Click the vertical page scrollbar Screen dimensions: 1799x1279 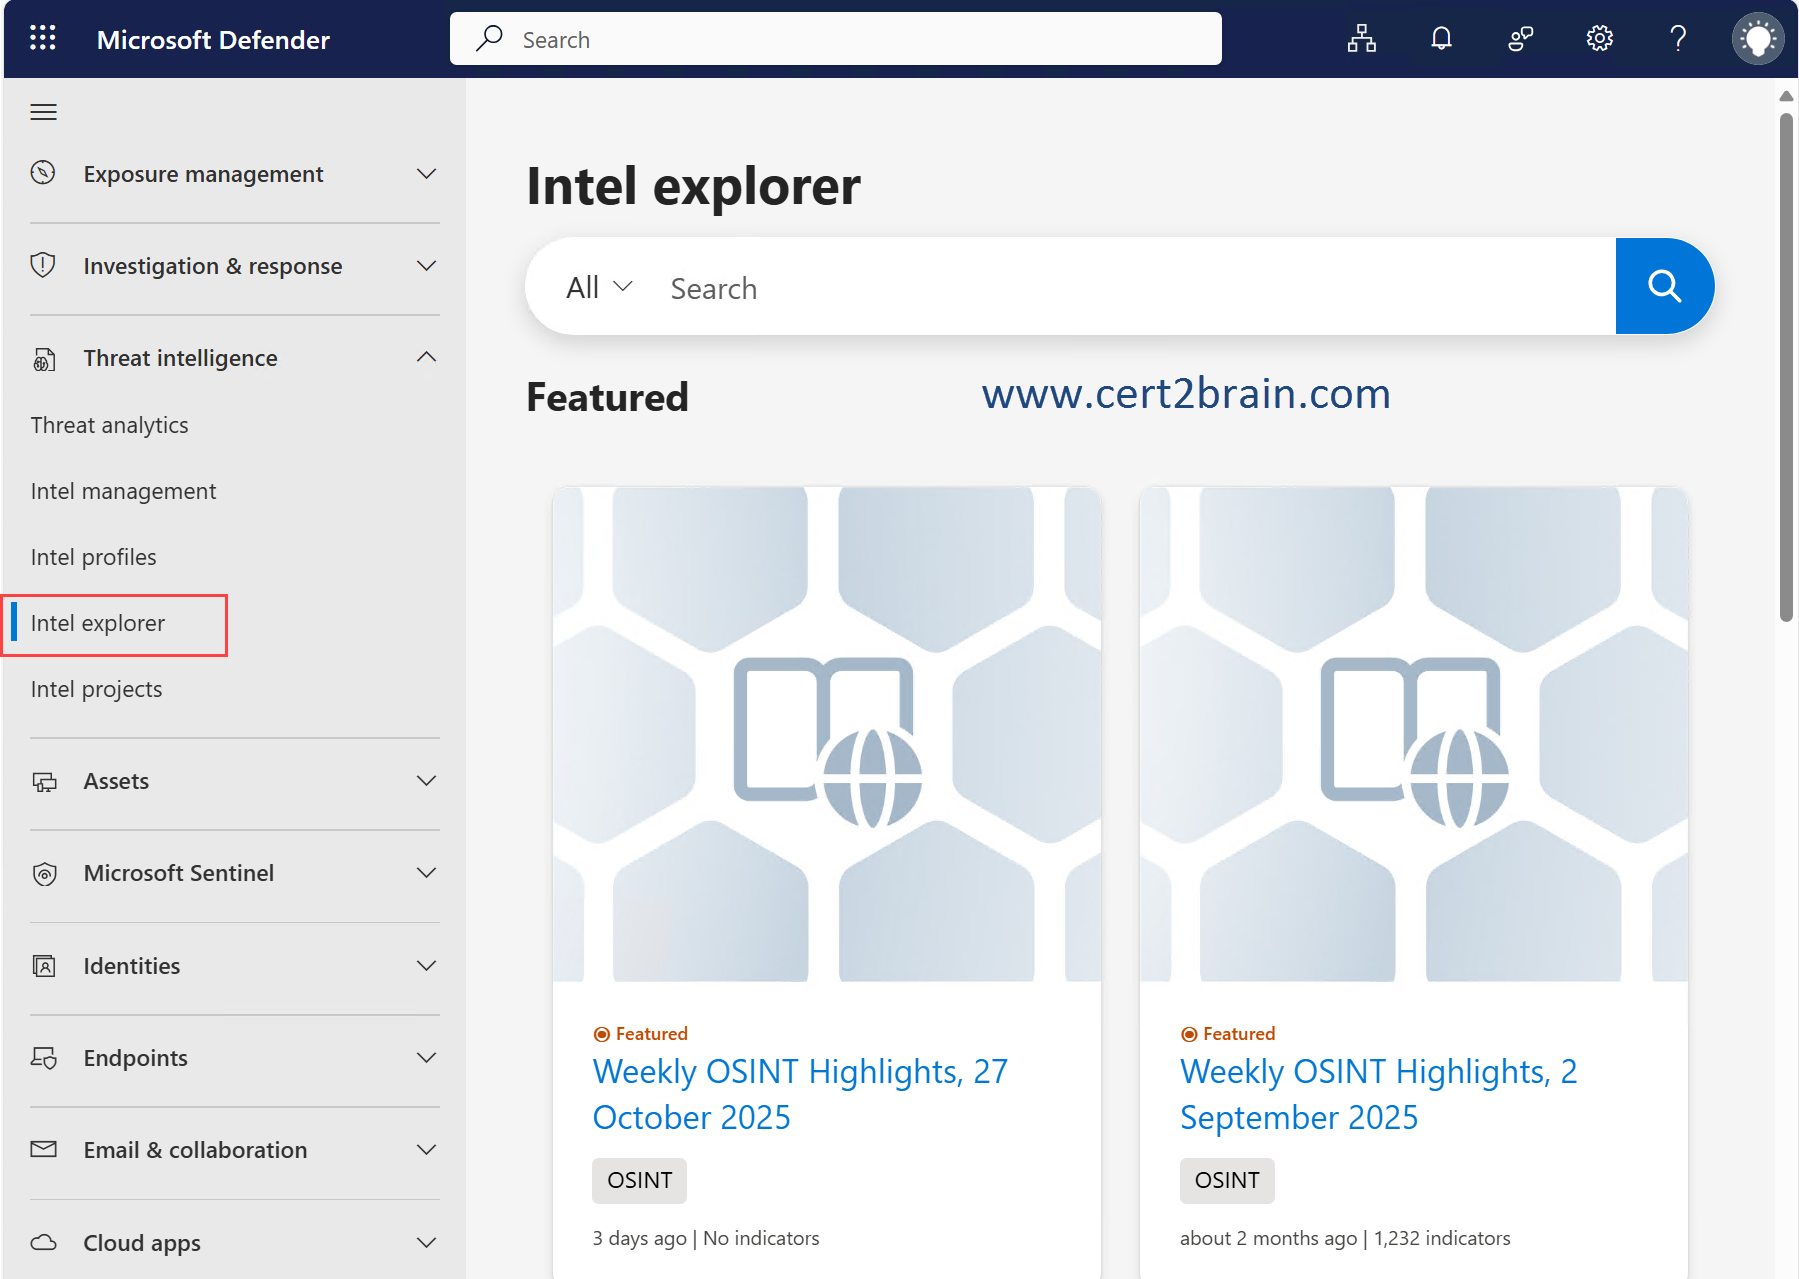[1786, 368]
